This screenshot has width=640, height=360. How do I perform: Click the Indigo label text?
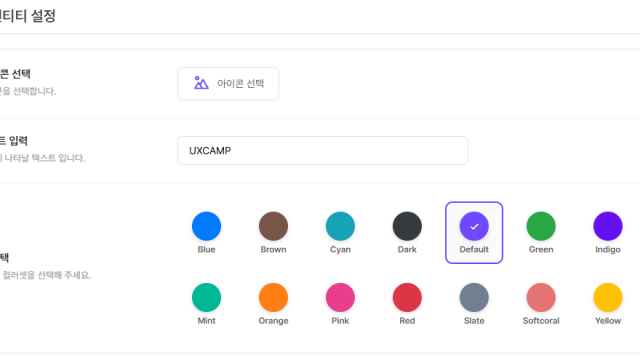click(x=608, y=249)
